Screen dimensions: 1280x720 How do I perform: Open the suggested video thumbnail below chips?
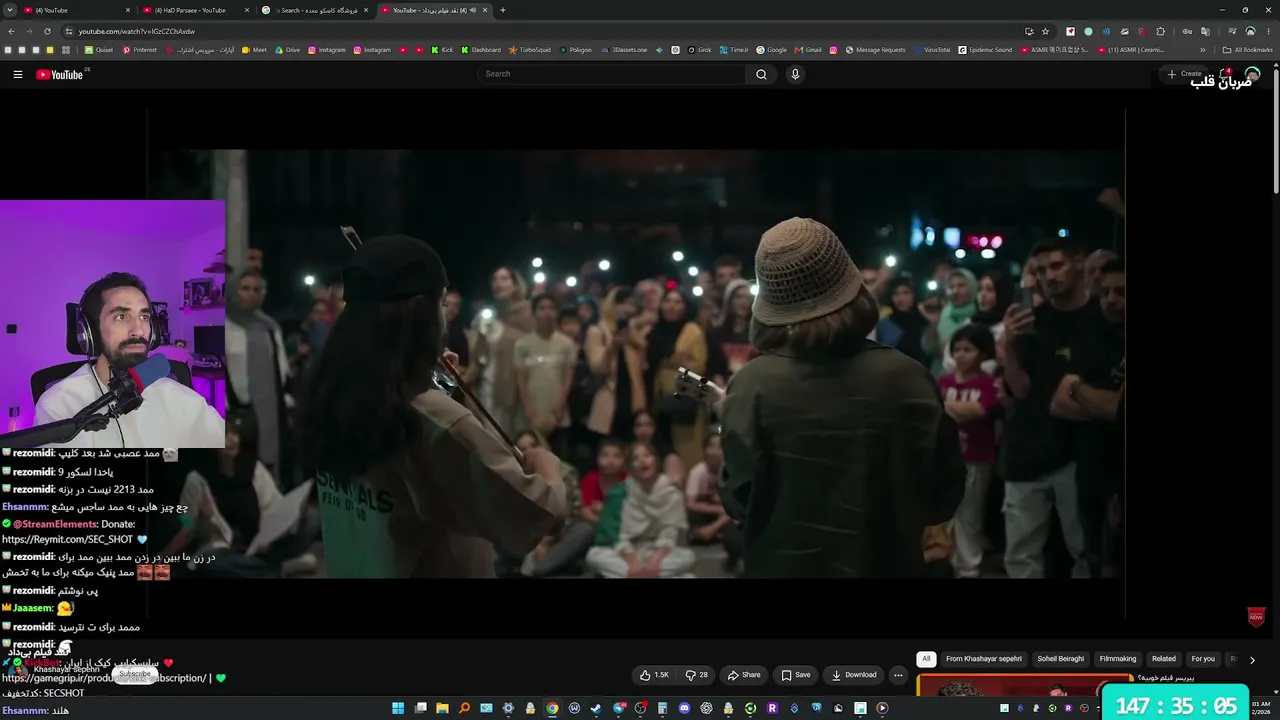coord(1025,688)
